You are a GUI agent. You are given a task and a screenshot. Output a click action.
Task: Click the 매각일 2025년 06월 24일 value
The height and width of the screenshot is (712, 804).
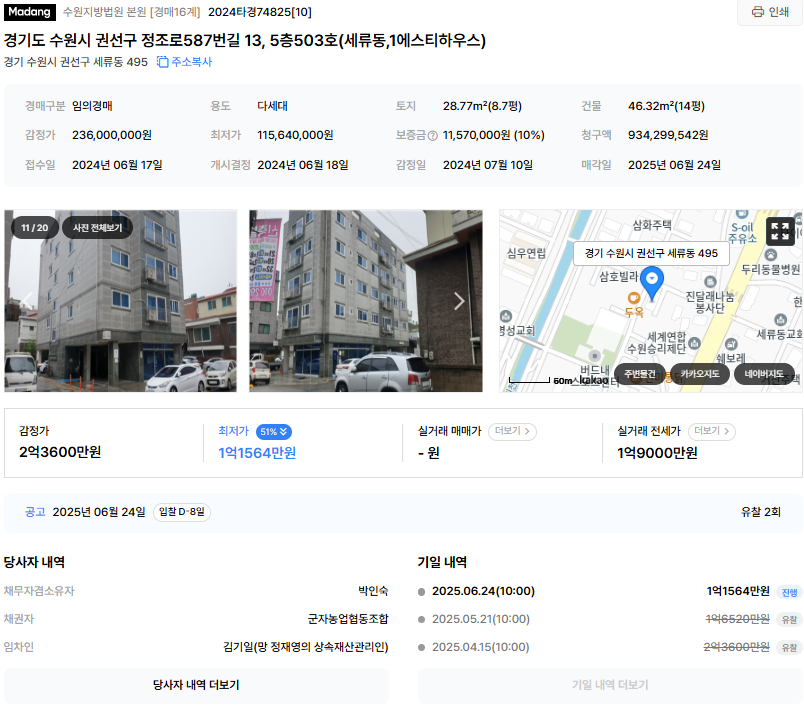click(674, 165)
